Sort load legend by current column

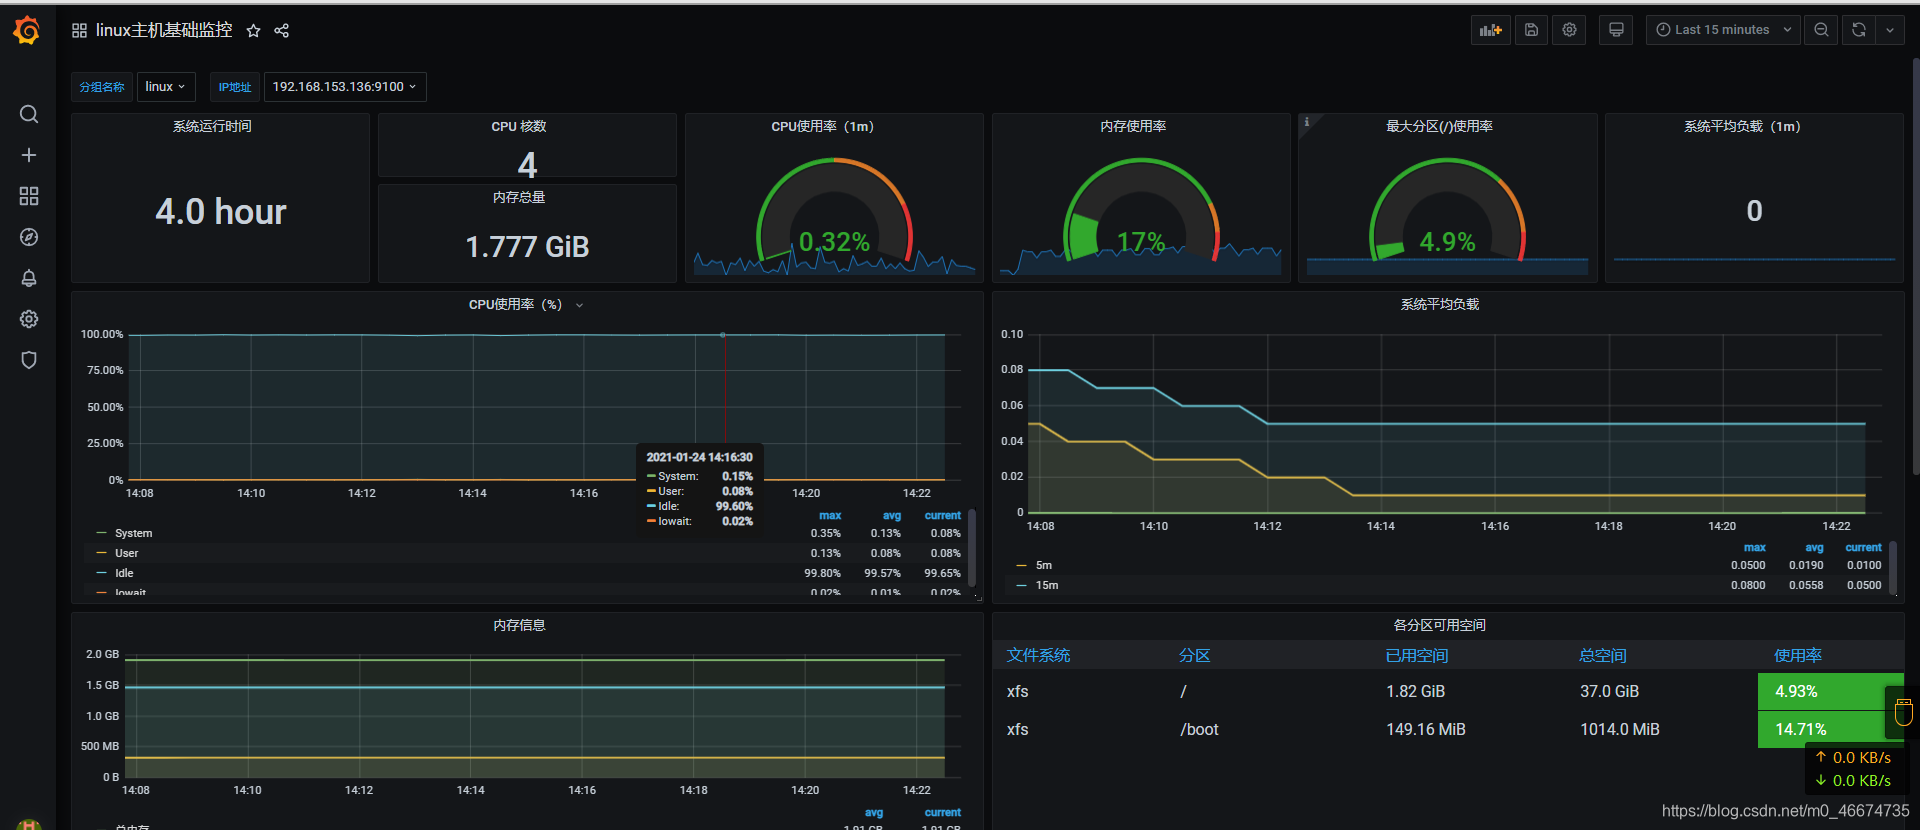click(1864, 548)
